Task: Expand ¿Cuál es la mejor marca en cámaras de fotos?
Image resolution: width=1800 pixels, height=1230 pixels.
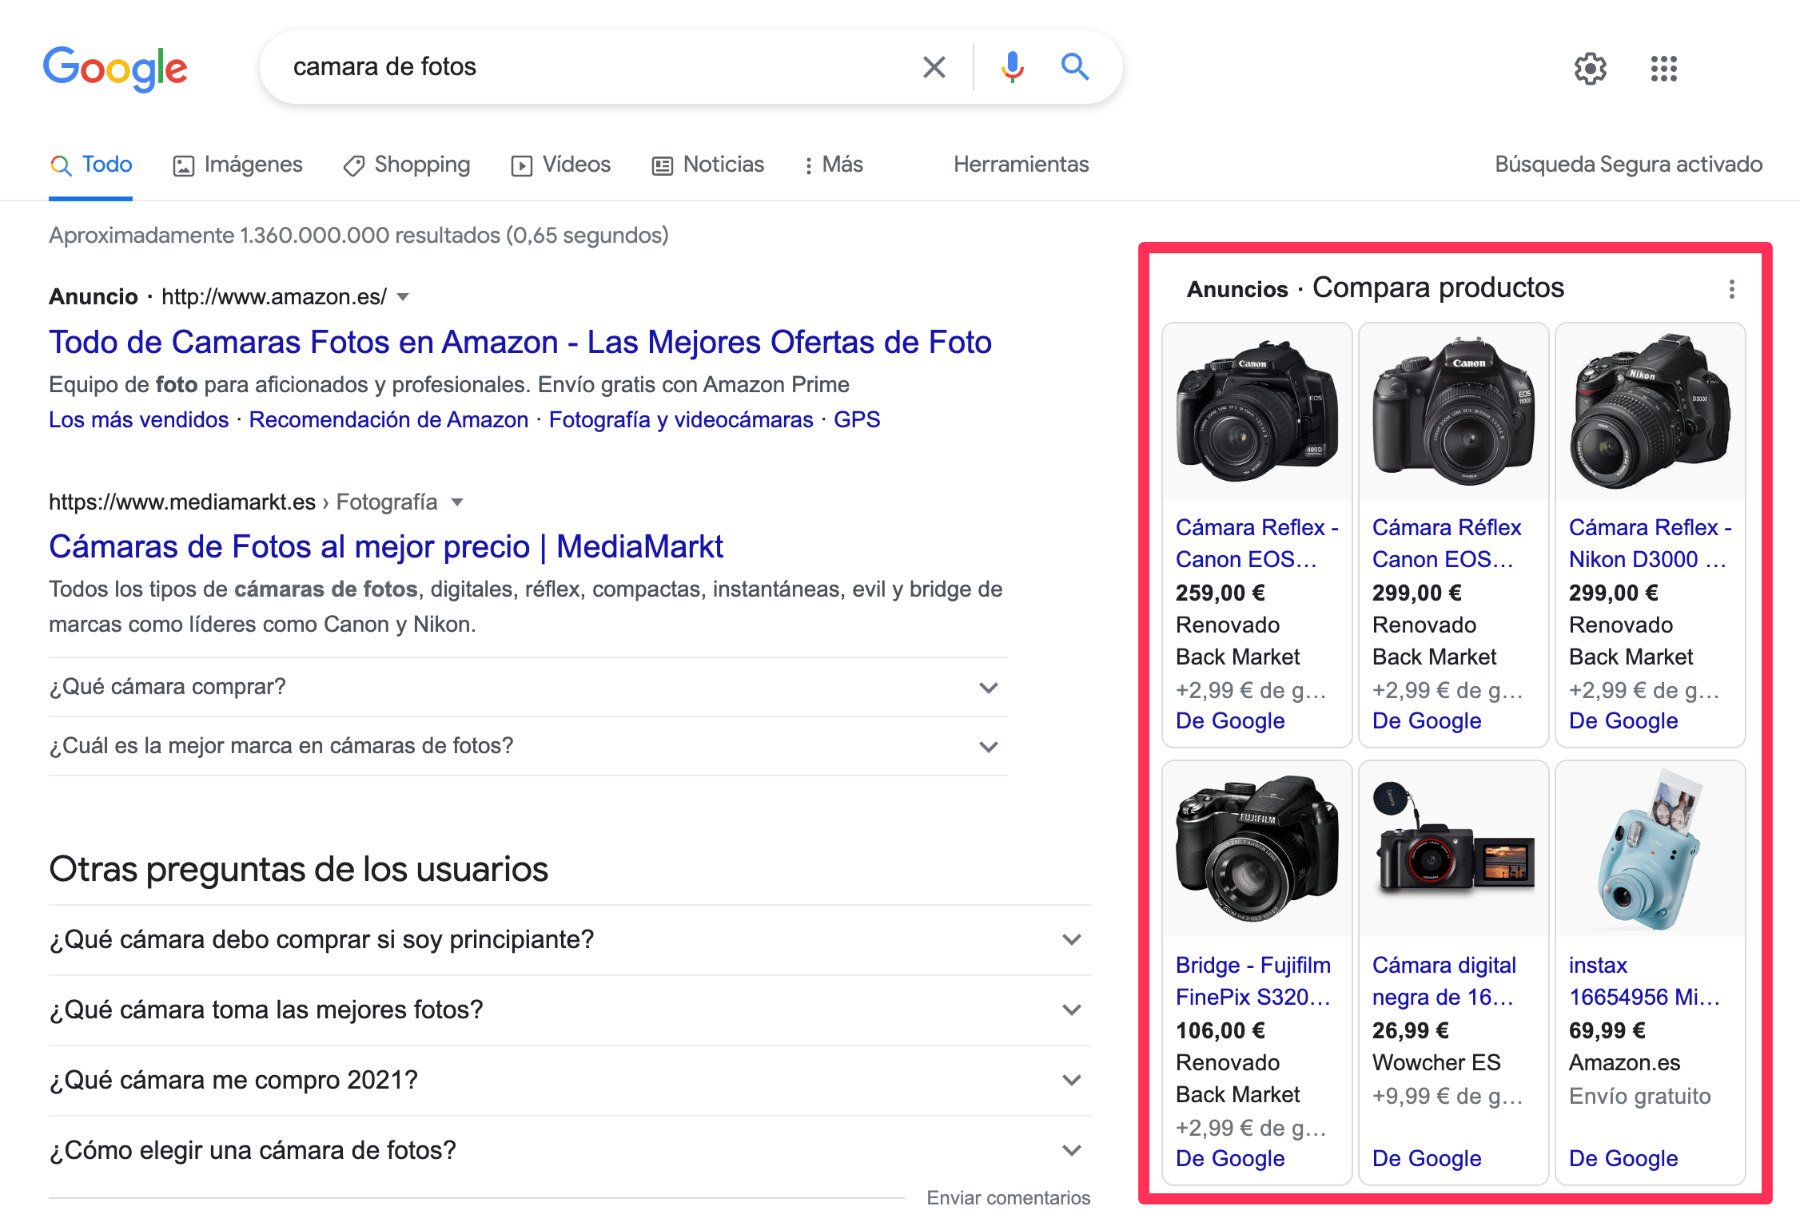Action: [528, 746]
